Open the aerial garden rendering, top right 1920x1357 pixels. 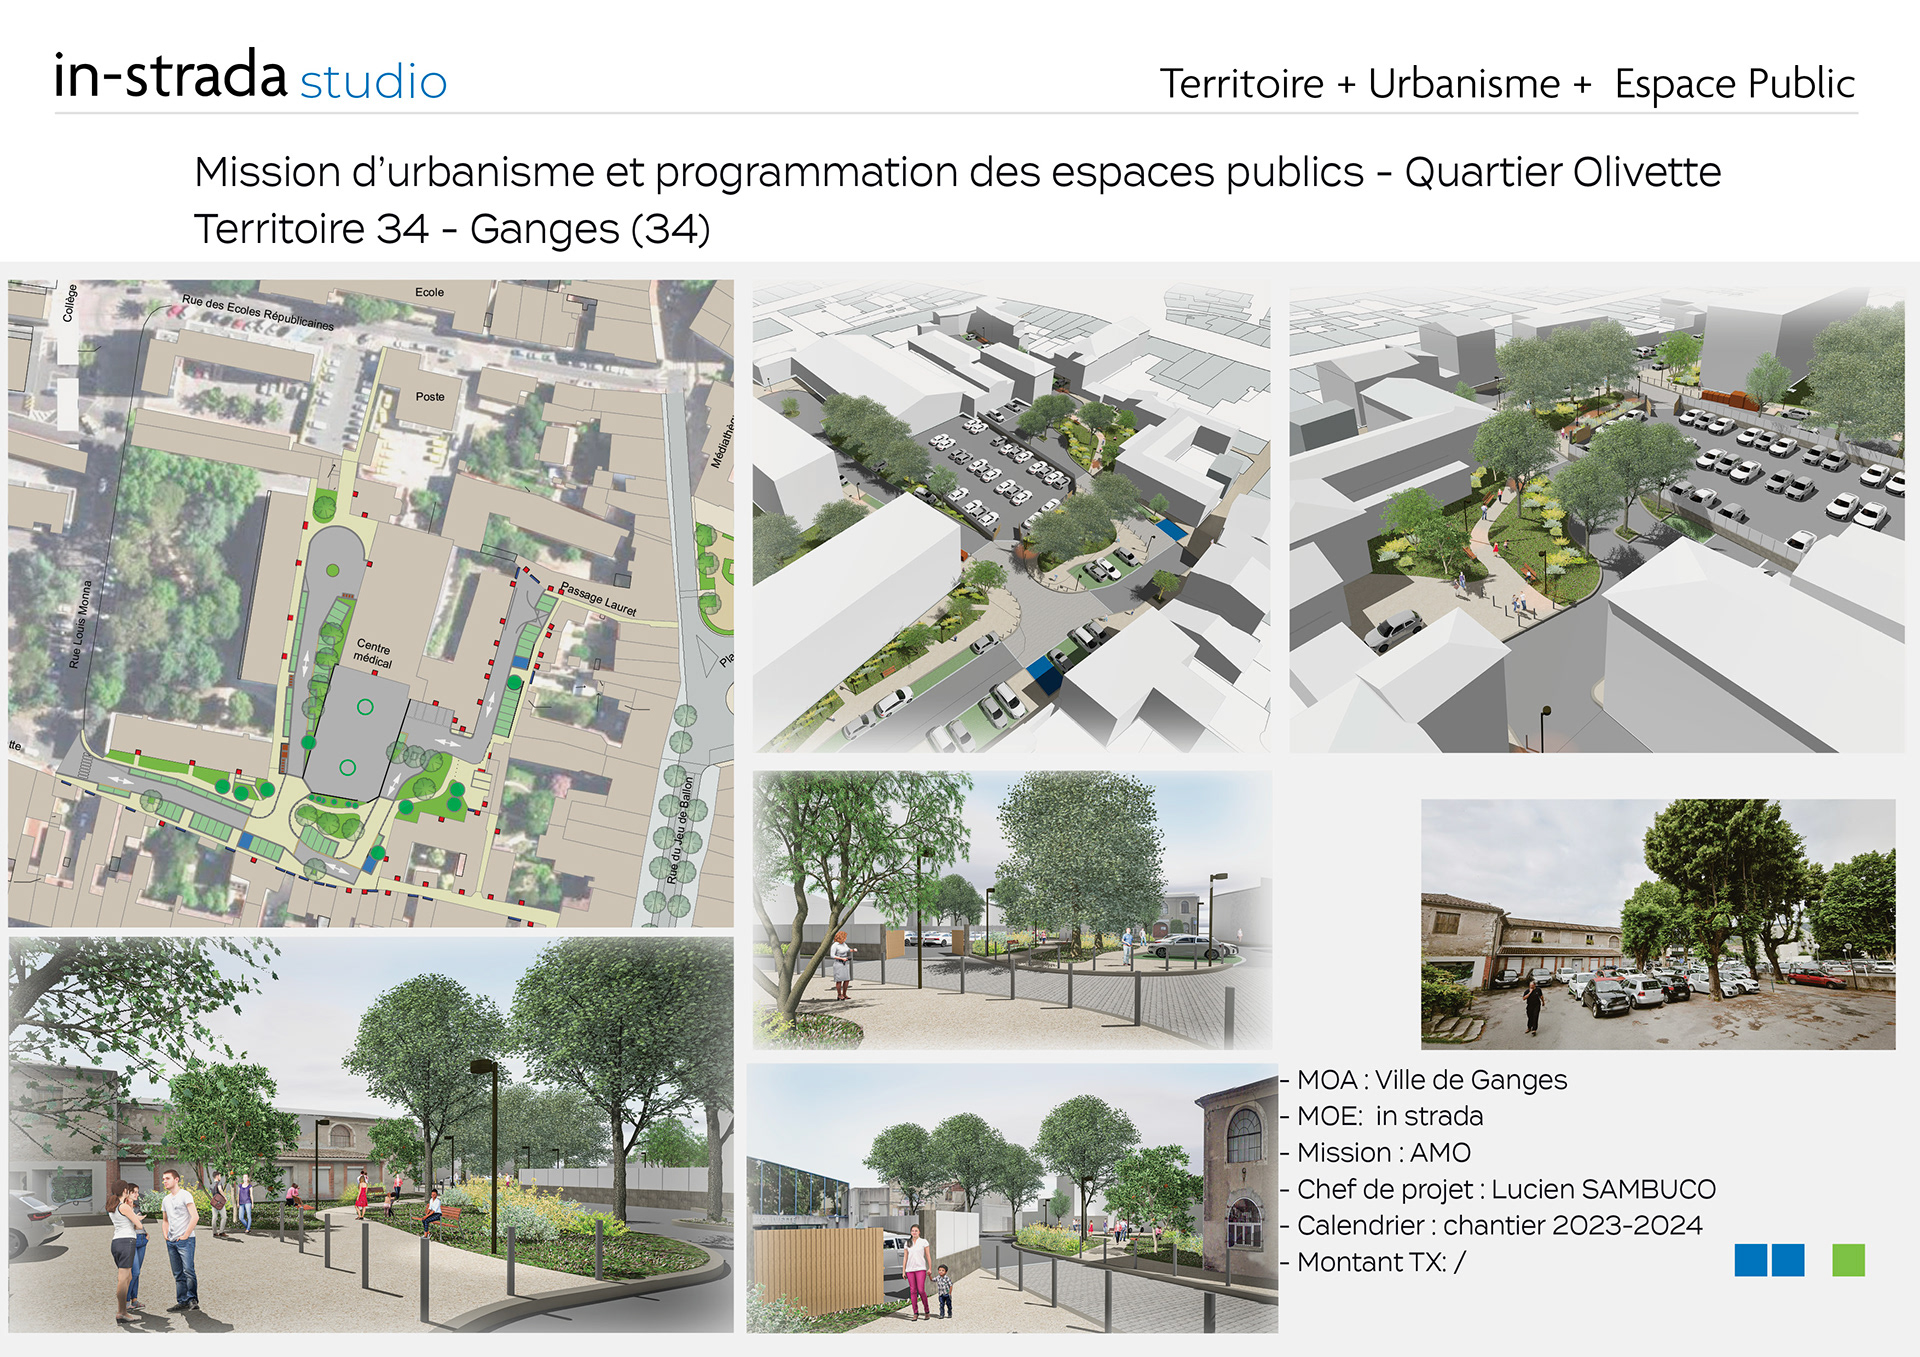coord(1596,518)
